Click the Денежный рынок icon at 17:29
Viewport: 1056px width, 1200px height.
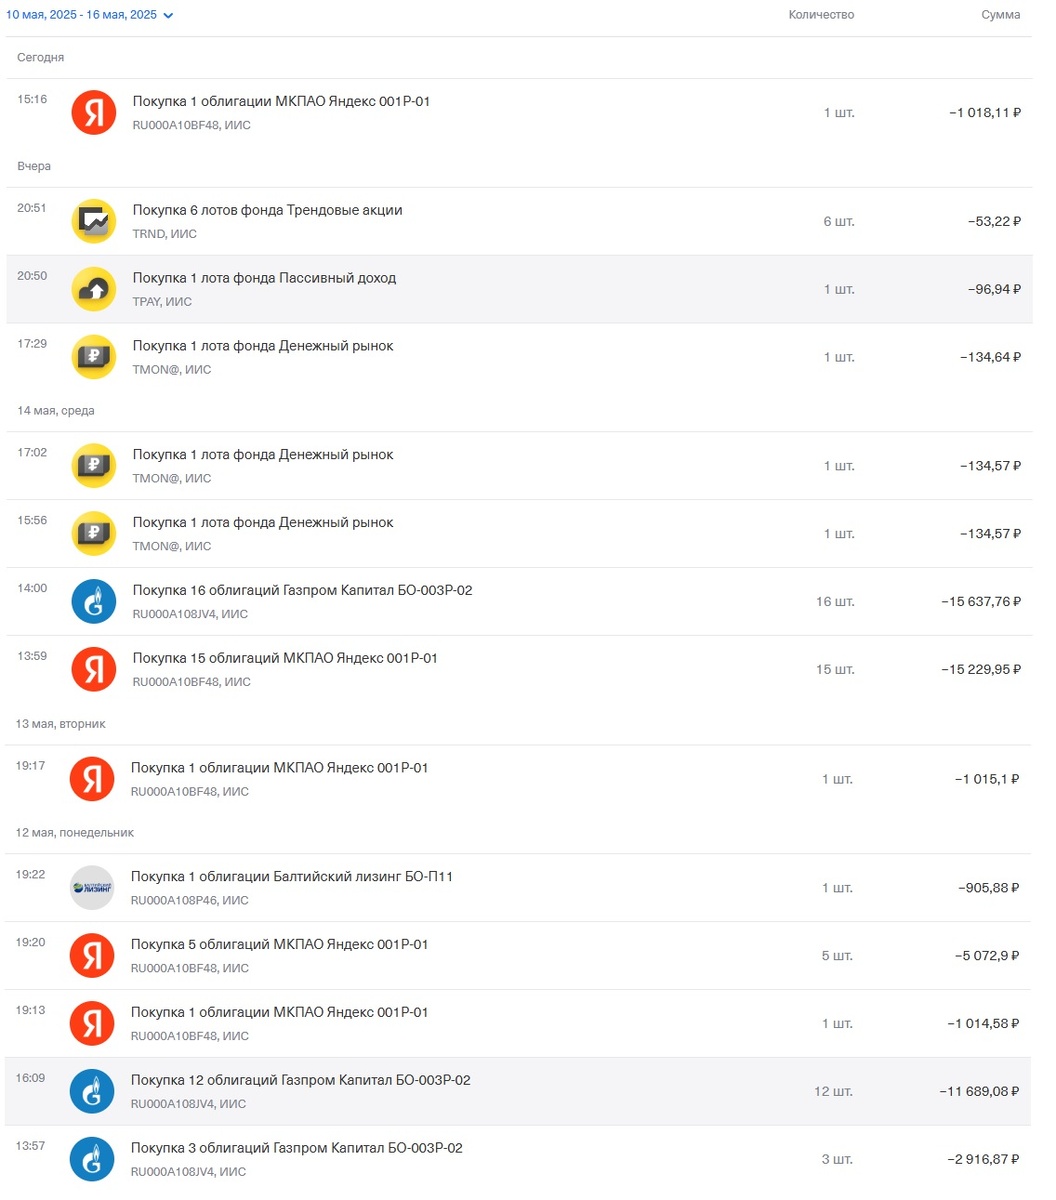[94, 357]
